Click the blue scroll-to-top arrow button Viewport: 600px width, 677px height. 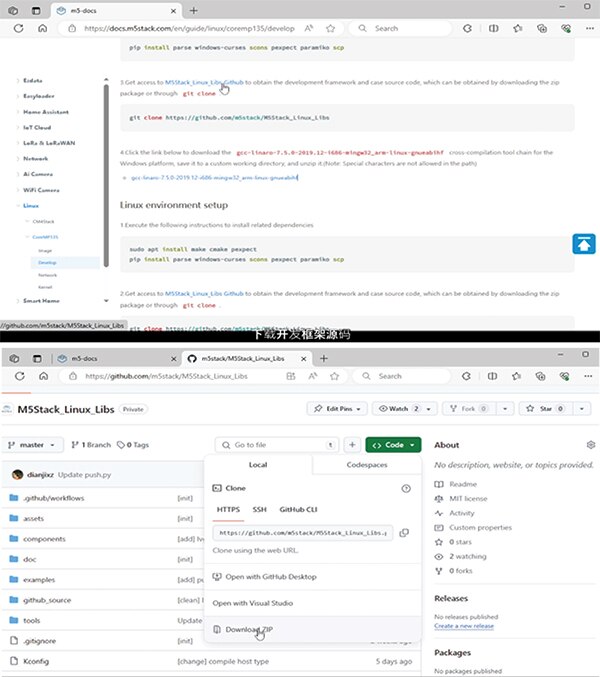pyautogui.click(x=584, y=244)
